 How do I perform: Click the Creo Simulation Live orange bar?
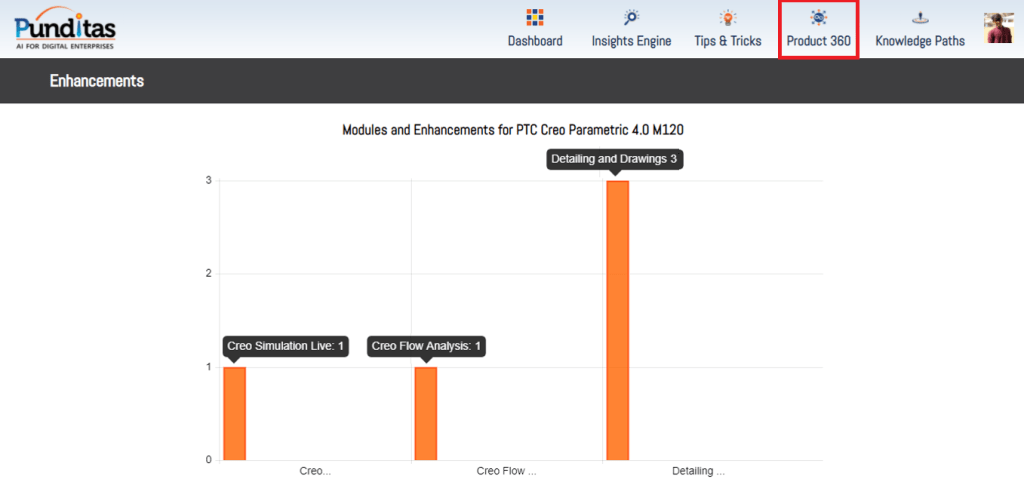coord(234,414)
